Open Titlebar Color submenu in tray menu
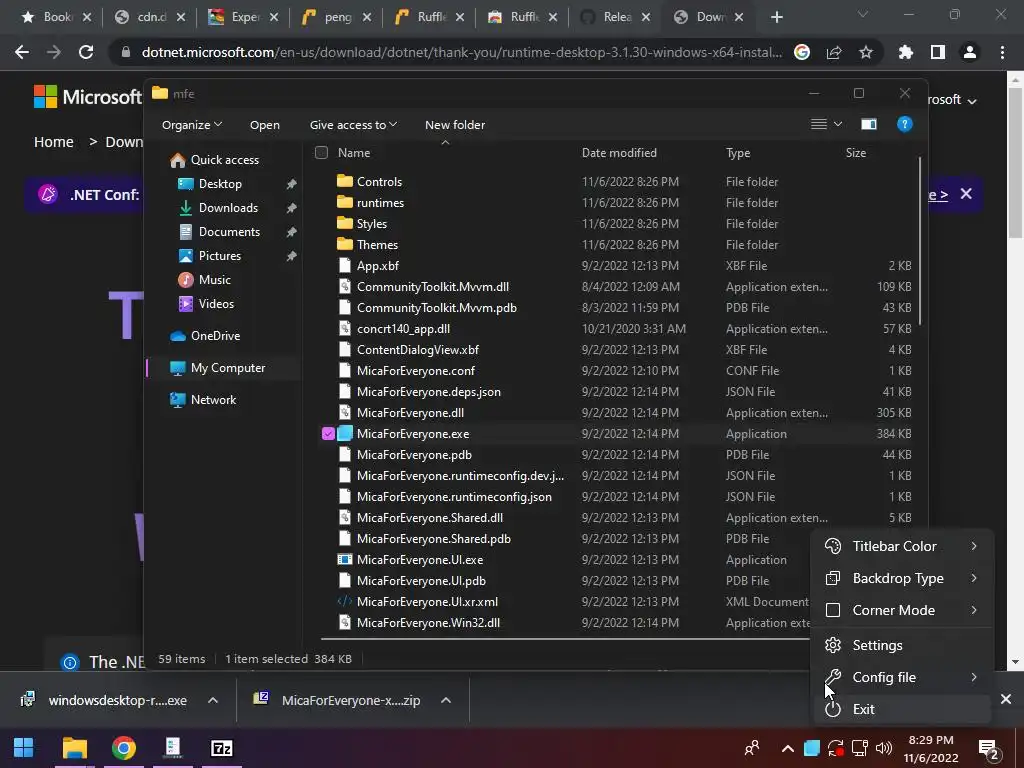The image size is (1024, 768). (x=902, y=546)
